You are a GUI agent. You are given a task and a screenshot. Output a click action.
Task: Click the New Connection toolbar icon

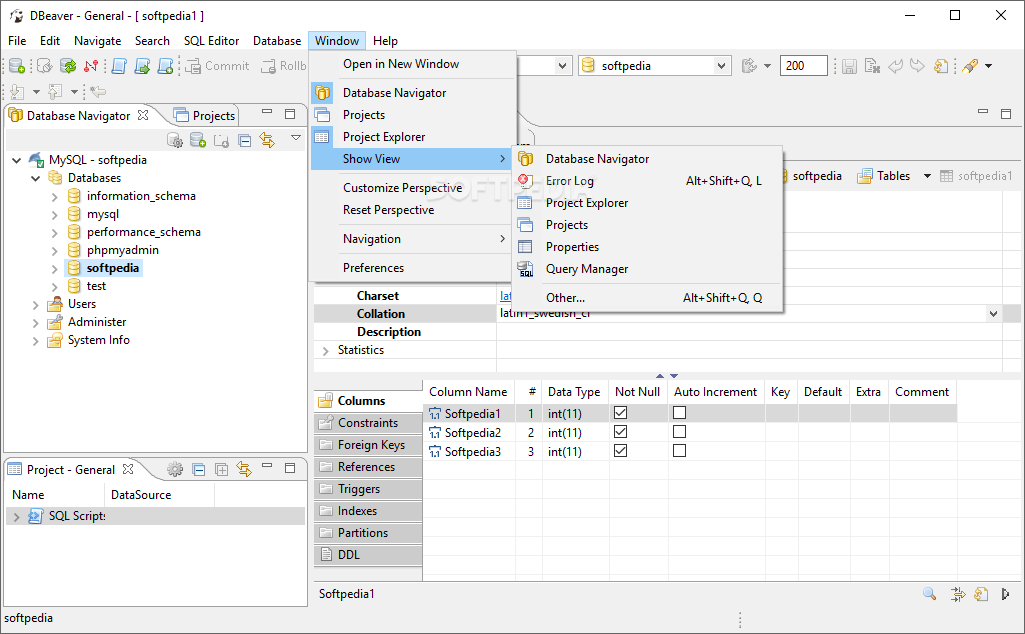point(17,65)
